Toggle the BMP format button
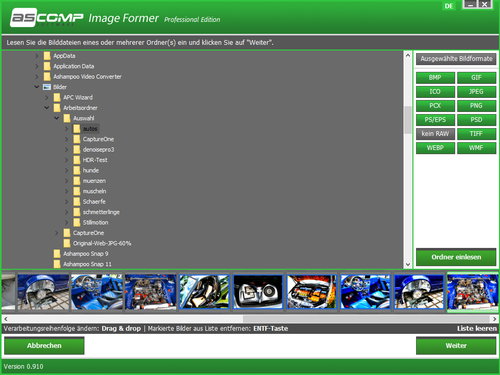 [435, 78]
